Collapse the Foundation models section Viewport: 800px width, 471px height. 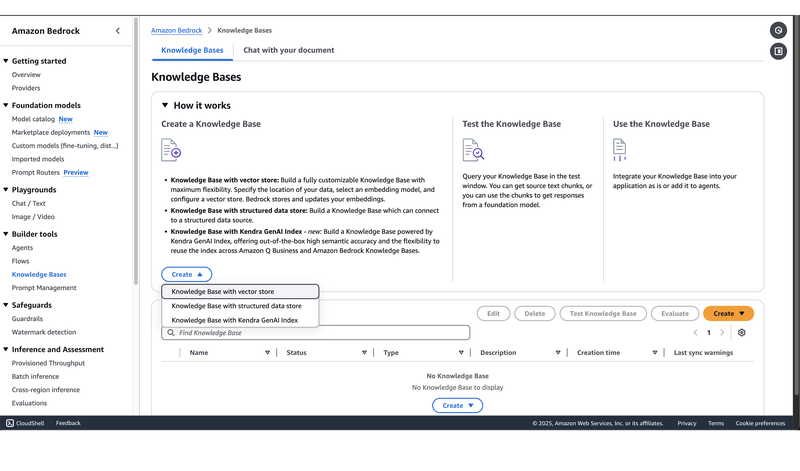(6, 105)
